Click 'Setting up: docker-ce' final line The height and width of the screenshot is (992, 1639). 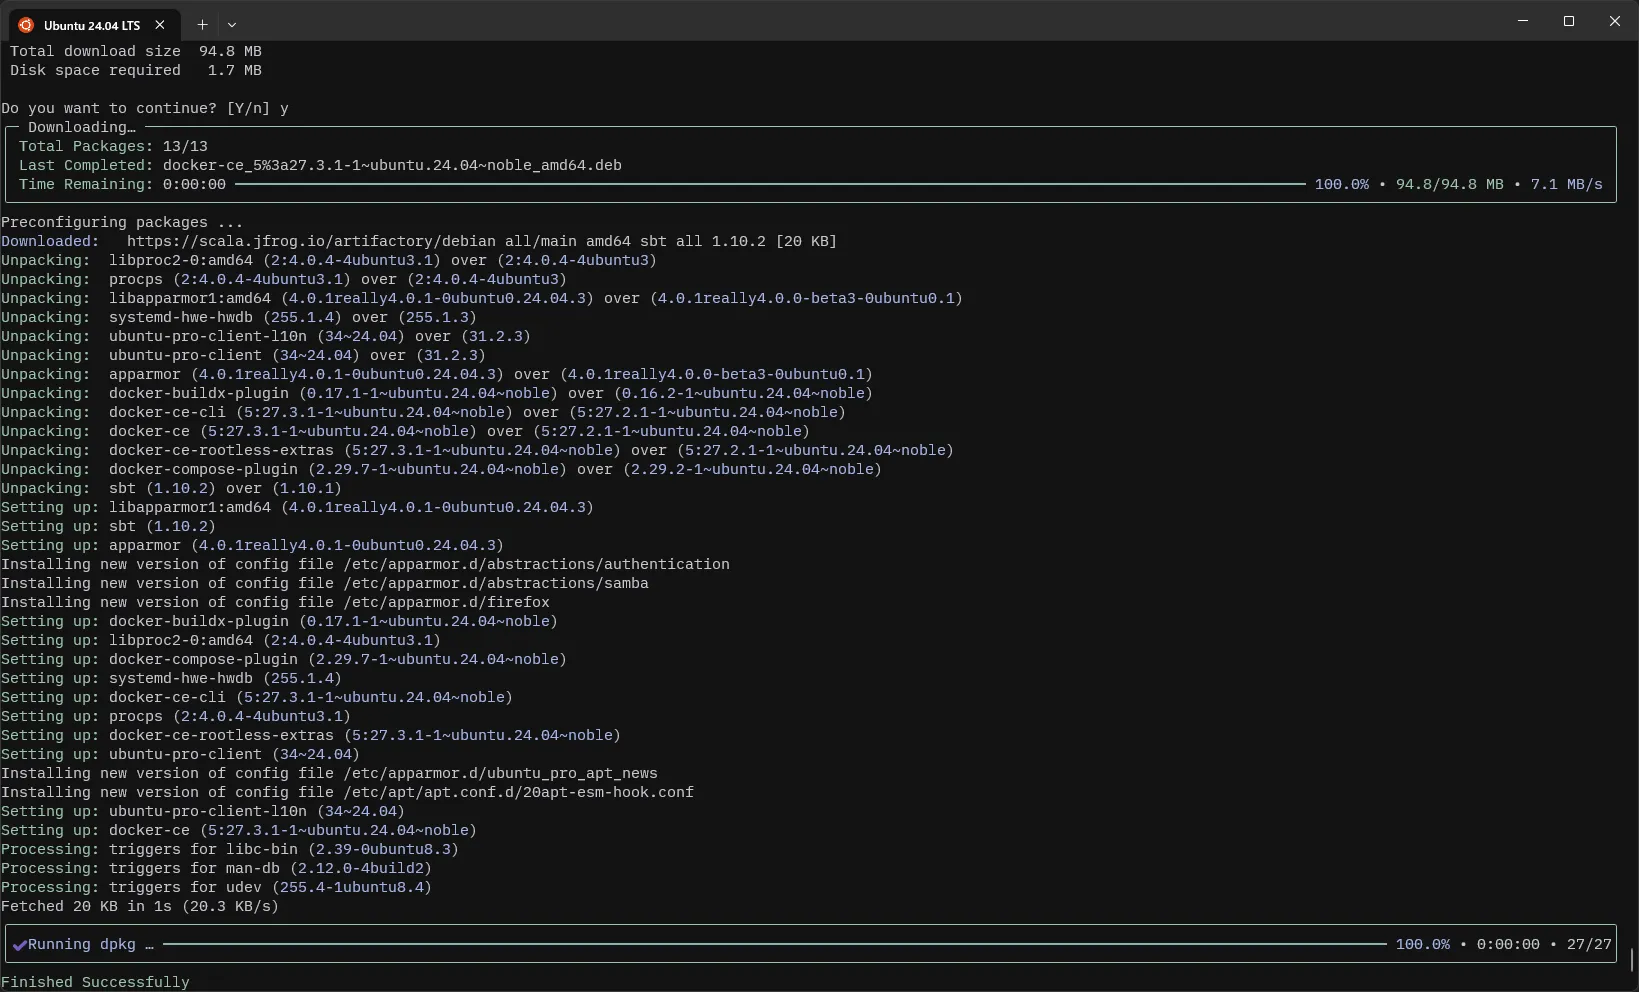pyautogui.click(x=239, y=830)
